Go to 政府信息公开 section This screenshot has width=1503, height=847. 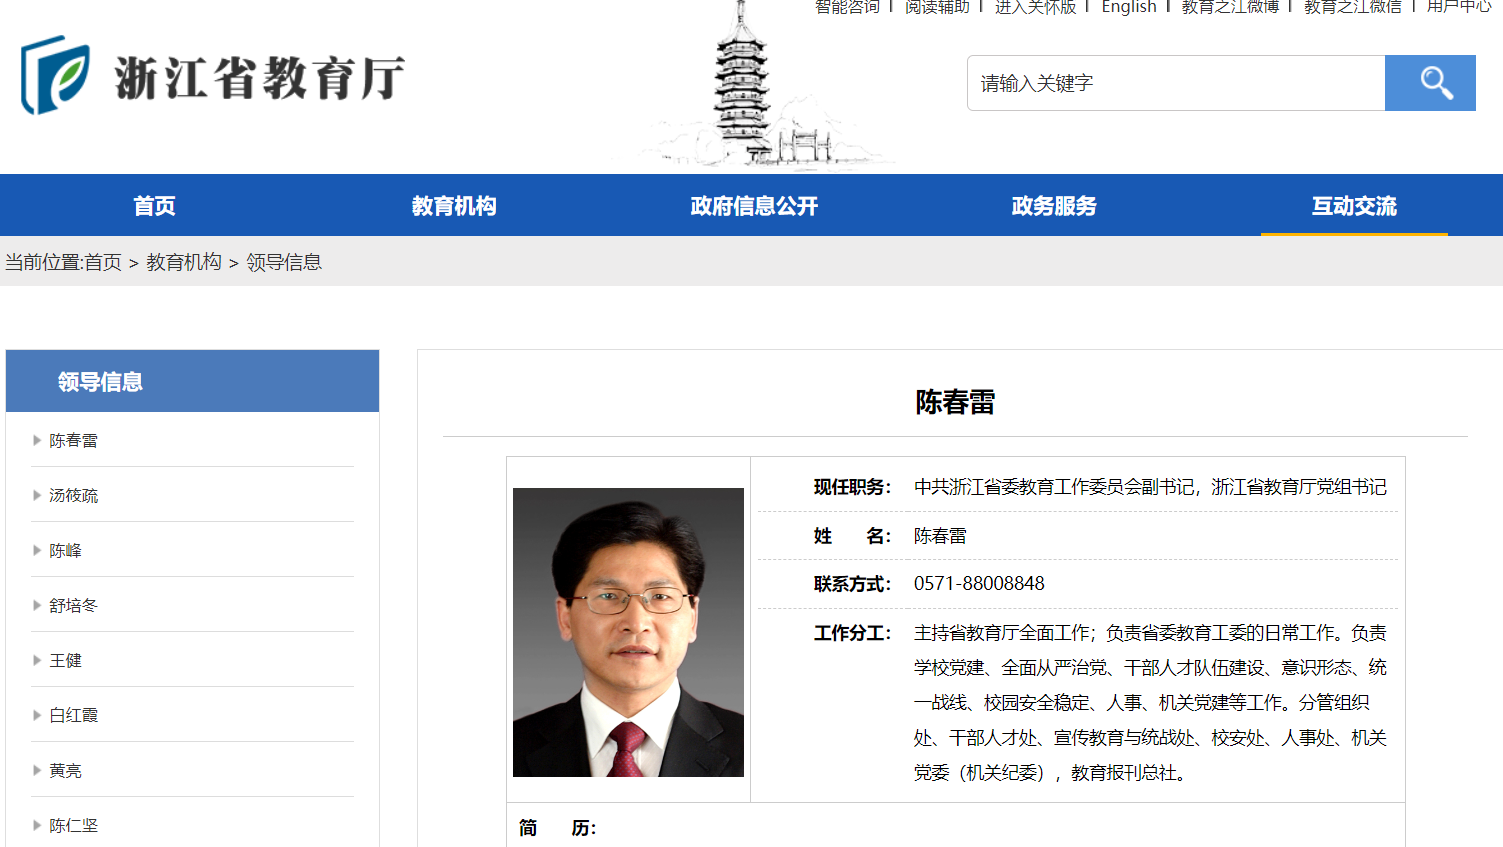(754, 206)
